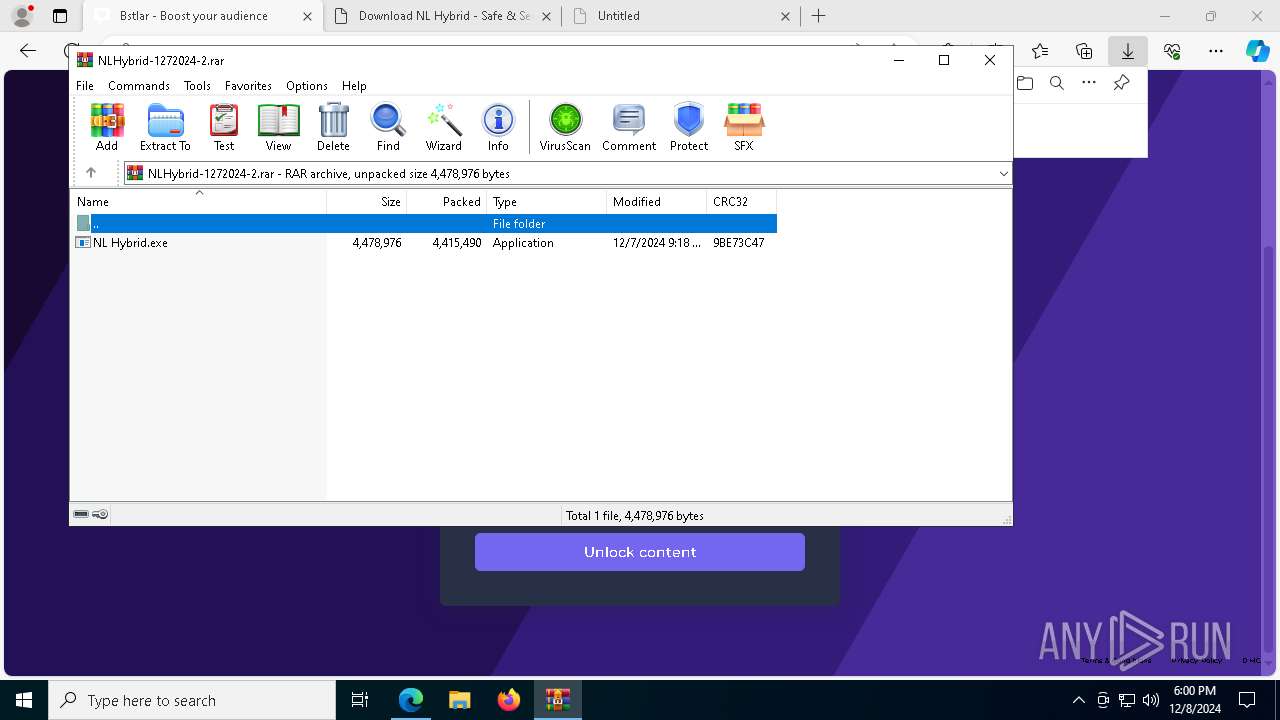Open Task View on taskbar
This screenshot has height=720, width=1280.
[x=360, y=700]
